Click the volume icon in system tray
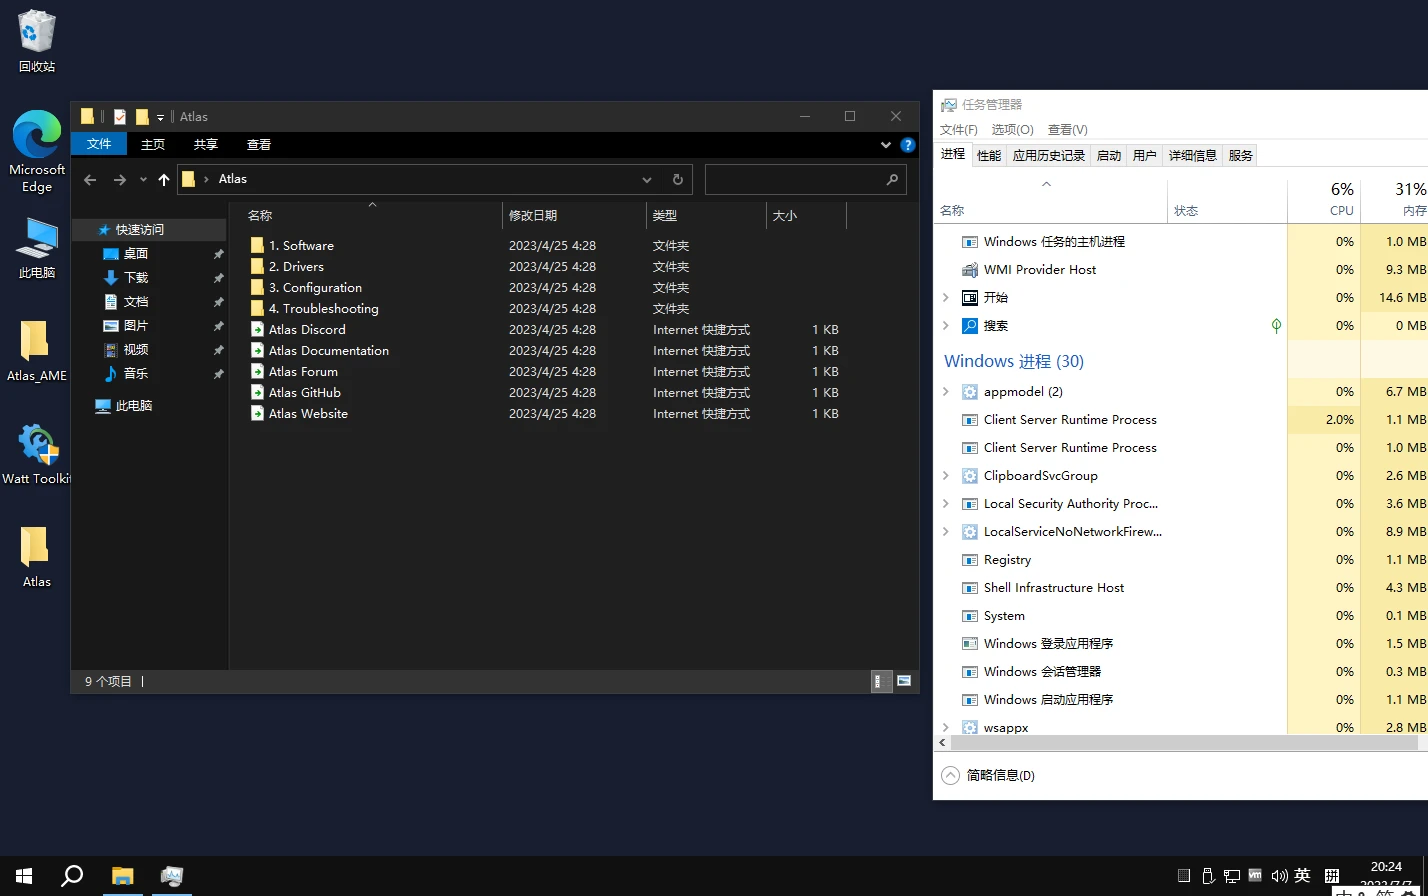This screenshot has height=896, width=1428. pos(1279,876)
